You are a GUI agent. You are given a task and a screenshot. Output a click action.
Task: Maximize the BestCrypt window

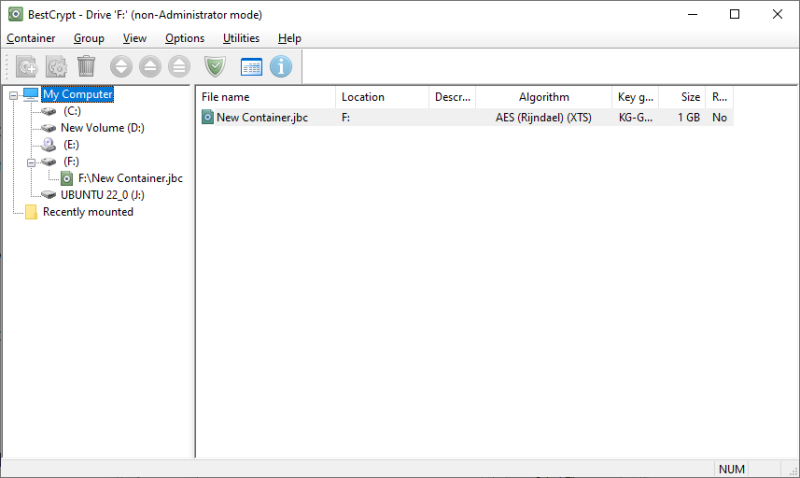click(x=735, y=14)
